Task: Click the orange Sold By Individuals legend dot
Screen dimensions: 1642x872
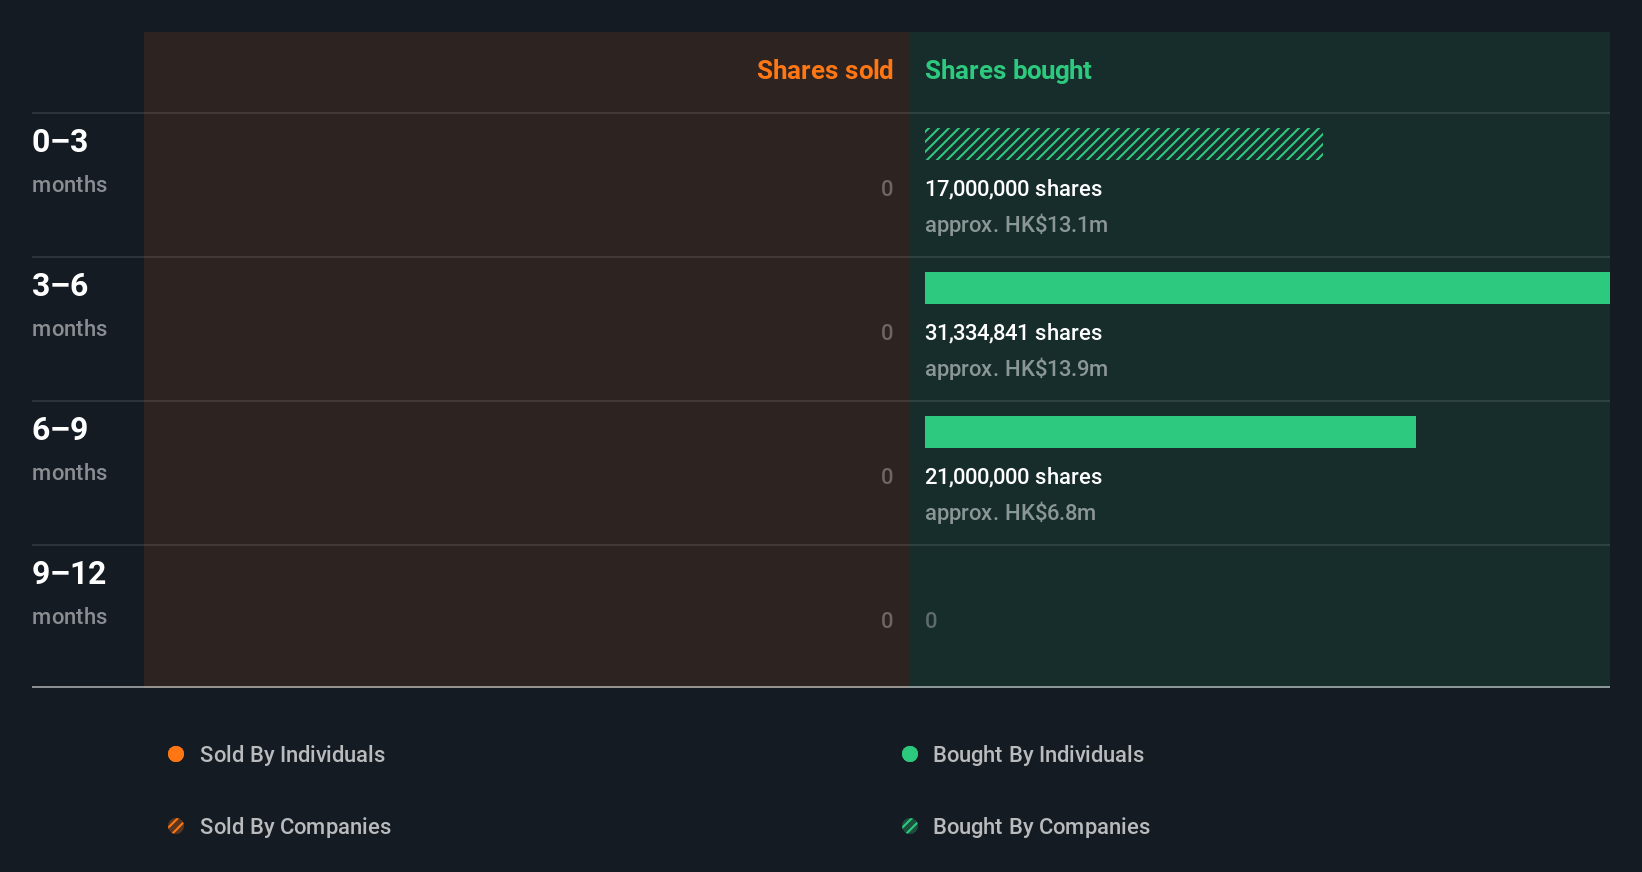Action: [176, 754]
